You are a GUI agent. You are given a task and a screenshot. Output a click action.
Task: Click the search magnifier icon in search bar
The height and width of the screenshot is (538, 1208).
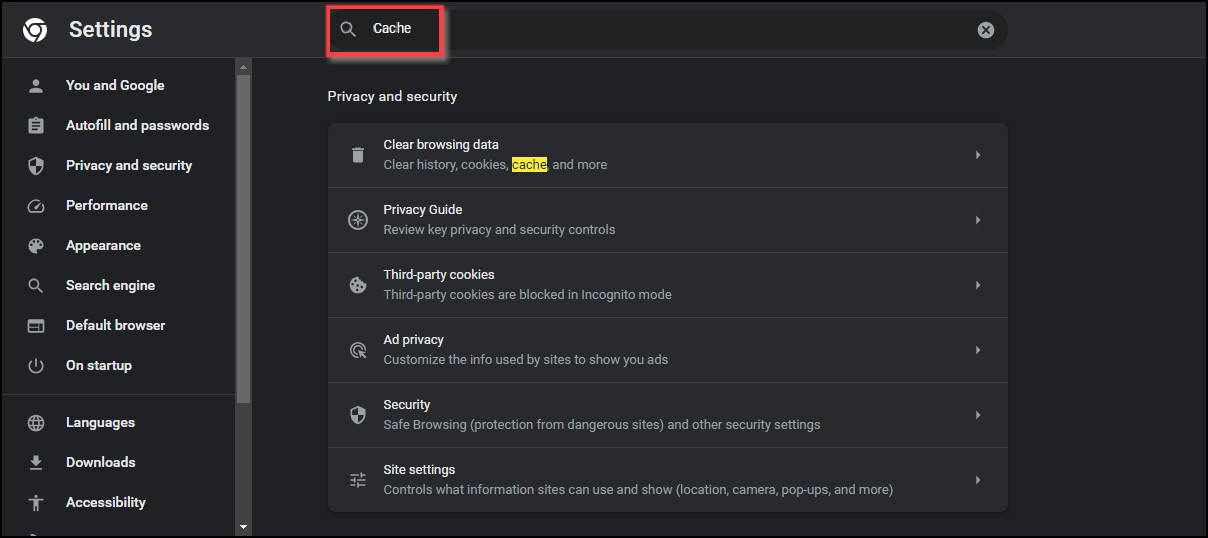coord(348,29)
